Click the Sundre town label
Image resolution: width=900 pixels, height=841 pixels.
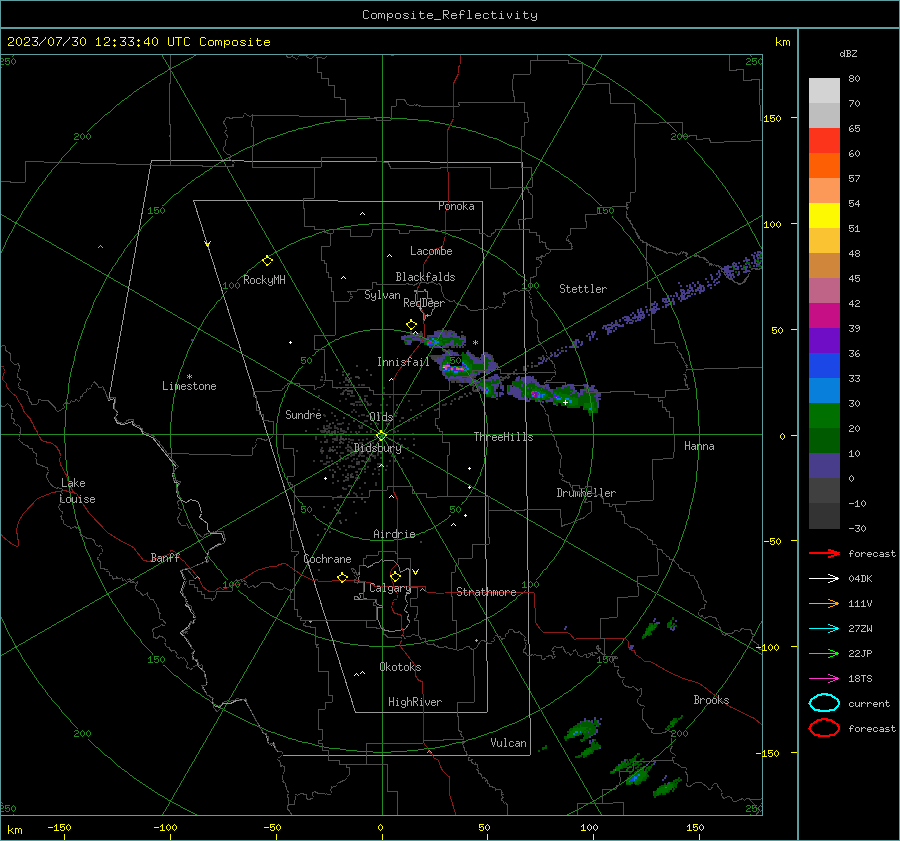[303, 414]
